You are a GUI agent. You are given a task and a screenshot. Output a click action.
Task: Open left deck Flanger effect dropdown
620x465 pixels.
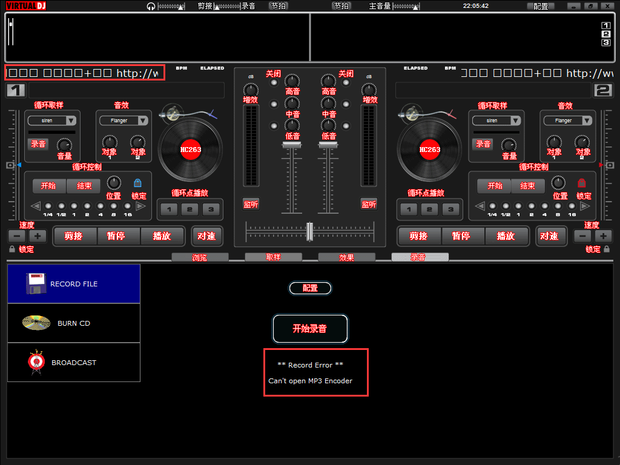[x=144, y=119]
